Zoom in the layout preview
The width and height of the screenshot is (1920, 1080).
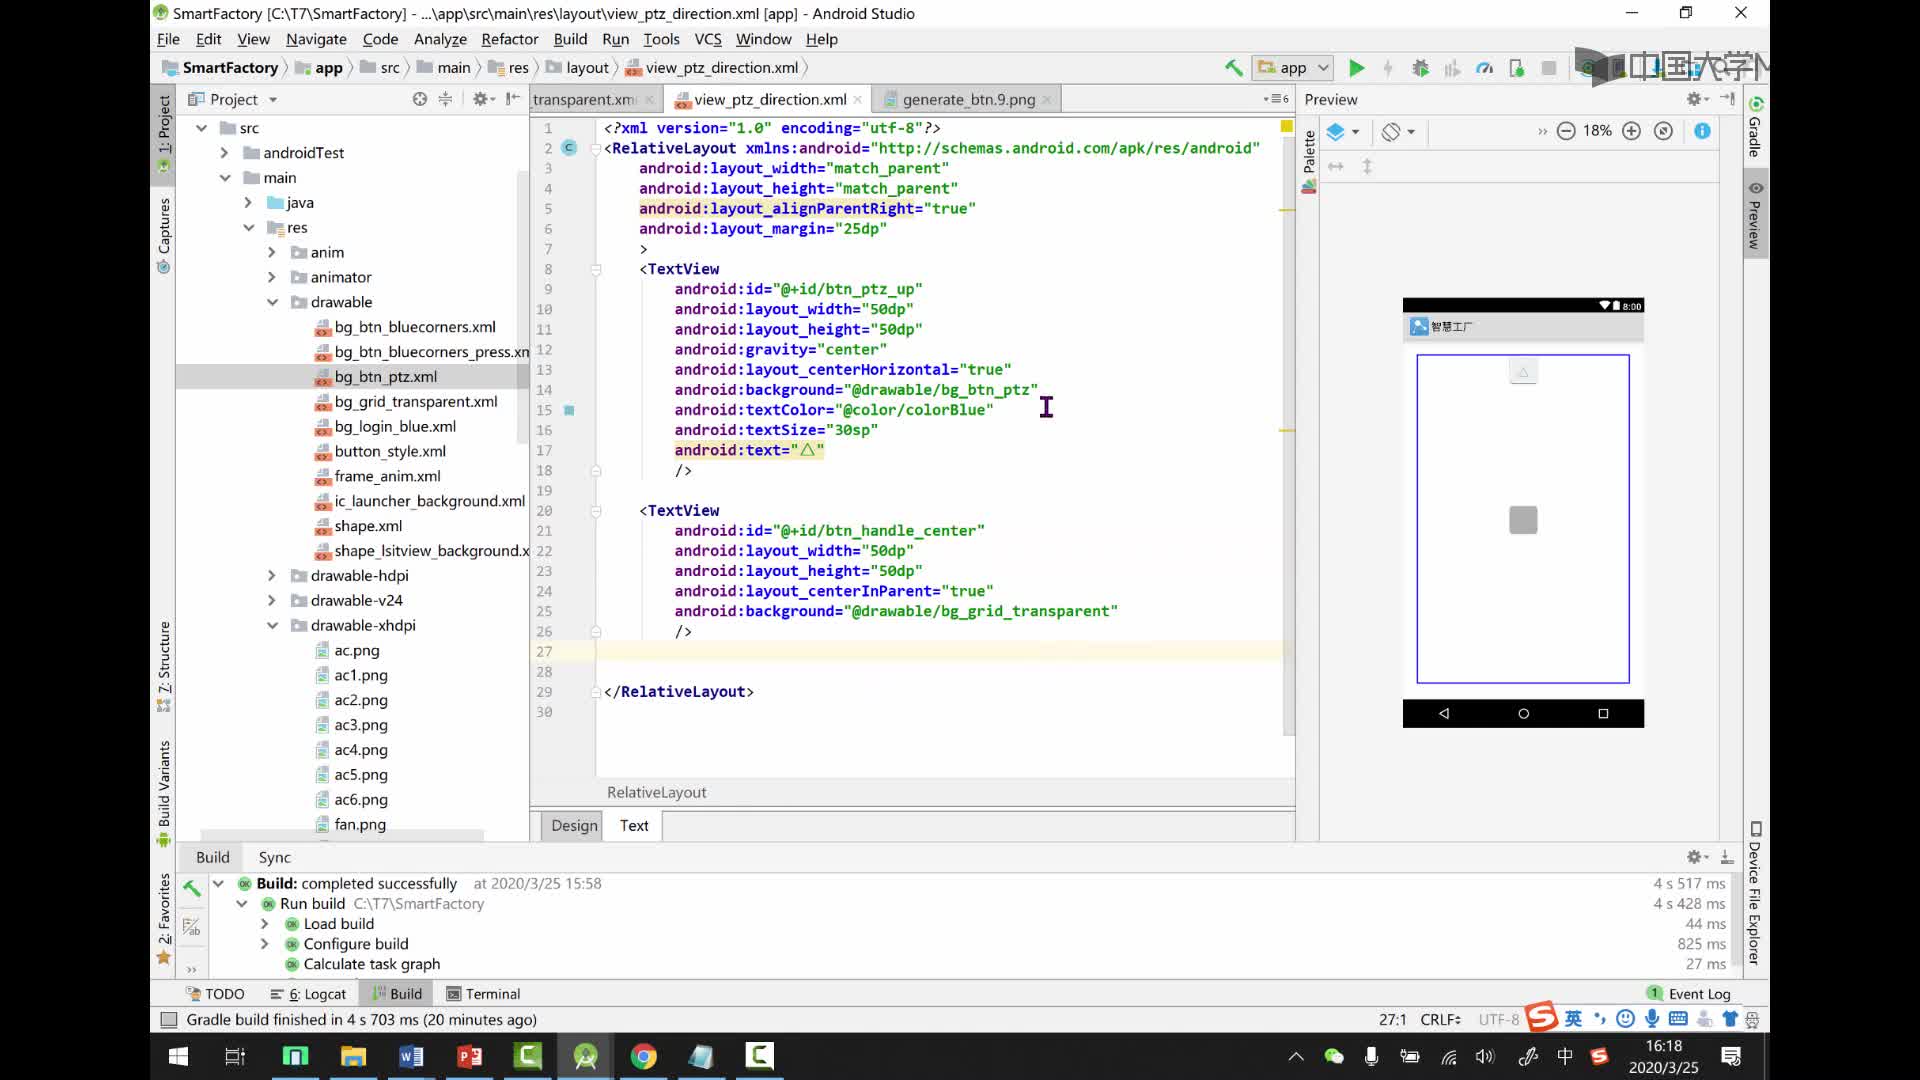click(1631, 131)
